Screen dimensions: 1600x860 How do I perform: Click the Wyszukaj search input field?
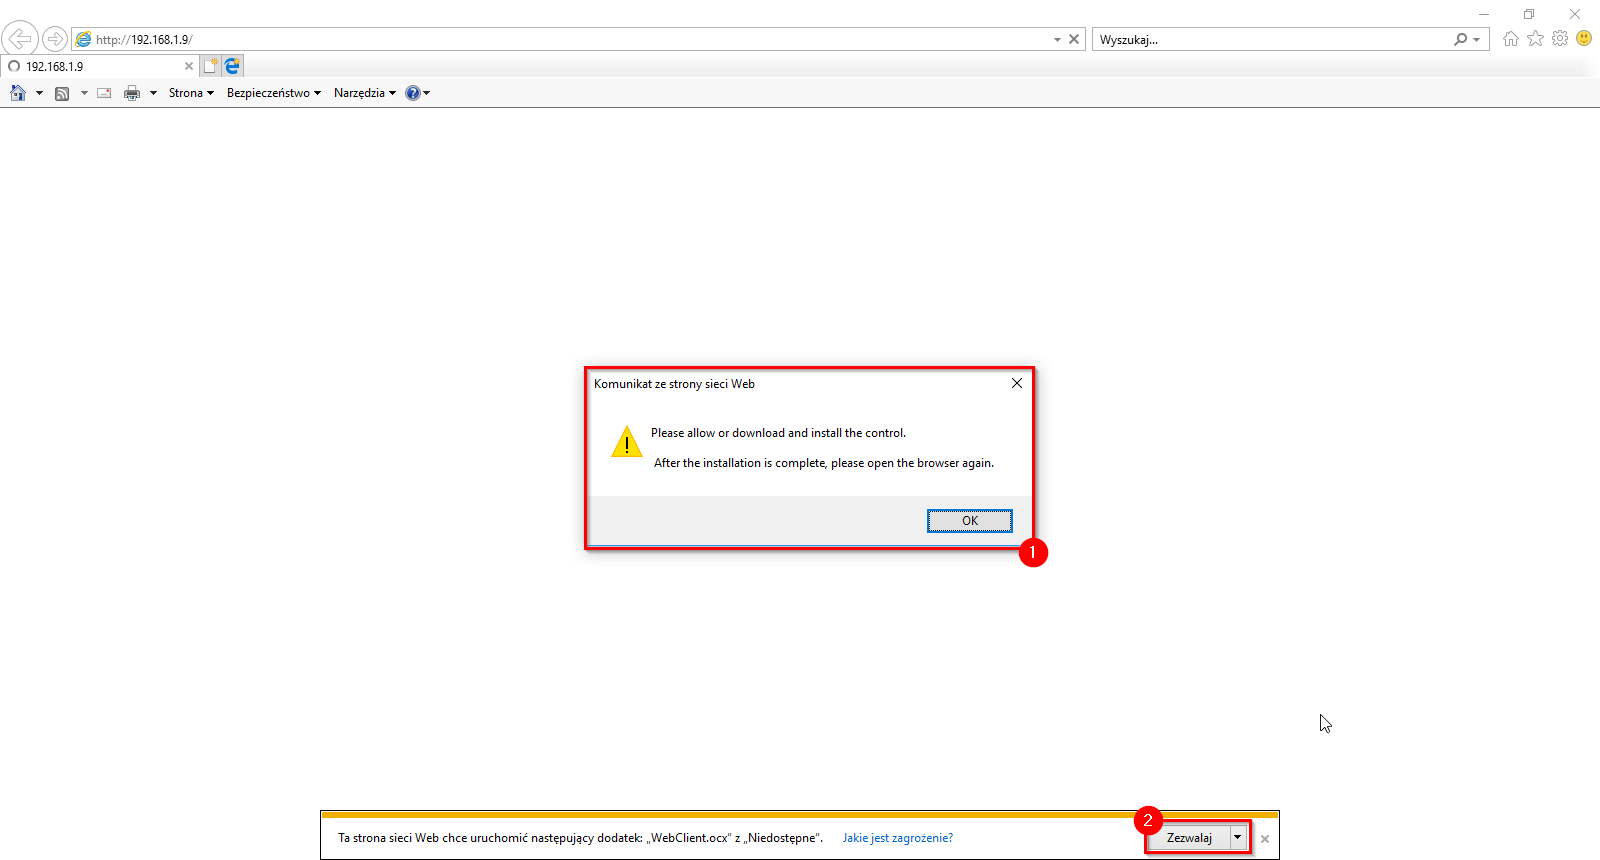tap(1272, 40)
